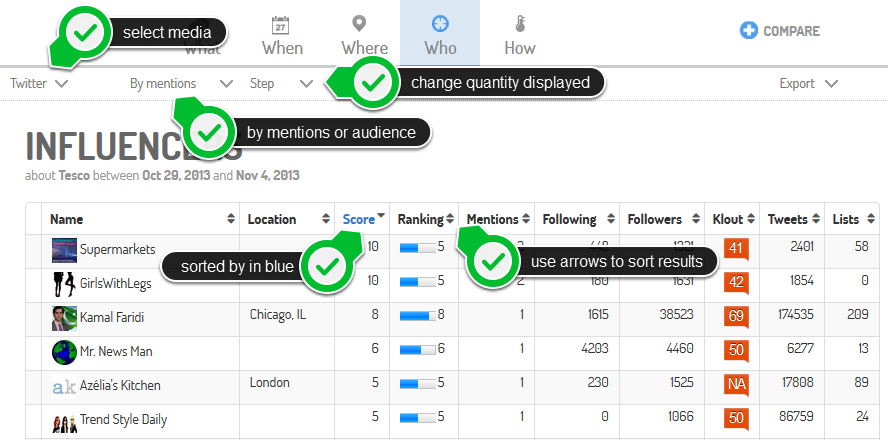This screenshot has height=440, width=888.
Task: Click lists value 209
Action: (857, 315)
